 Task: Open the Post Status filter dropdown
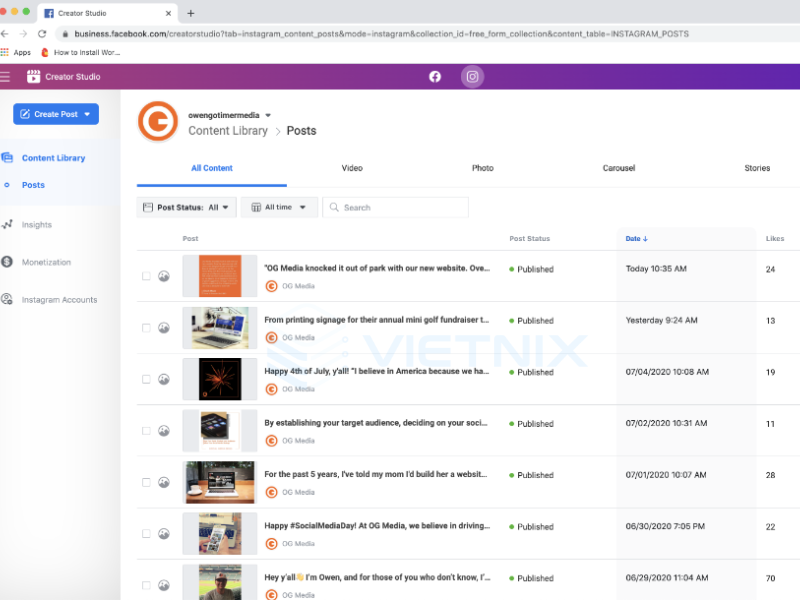point(186,207)
